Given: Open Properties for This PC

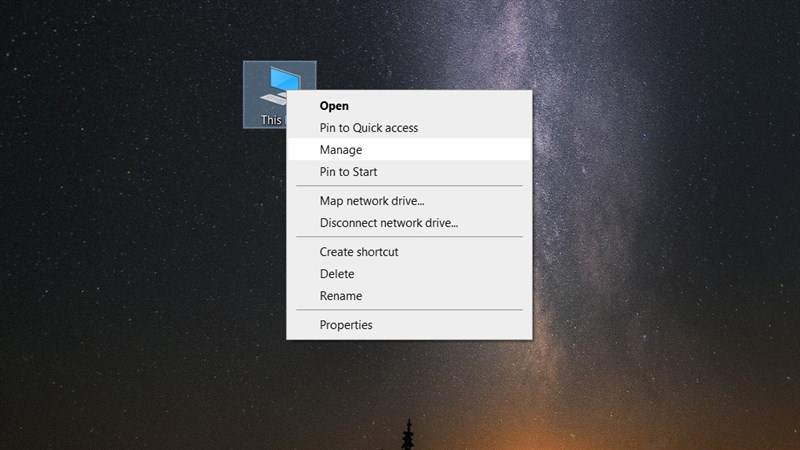Looking at the screenshot, I should point(346,325).
